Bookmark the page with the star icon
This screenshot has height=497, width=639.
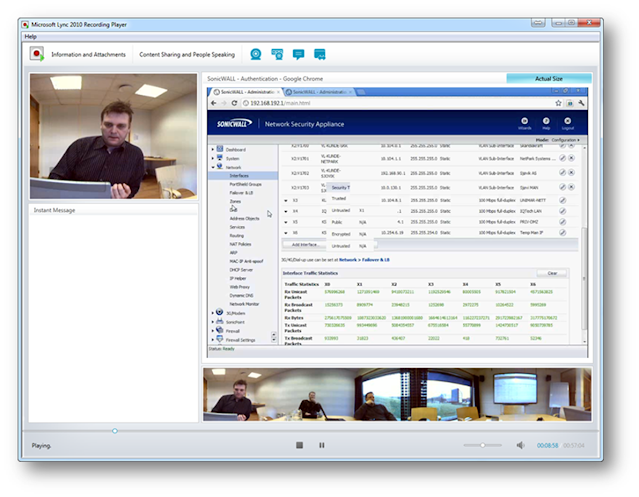coord(558,103)
